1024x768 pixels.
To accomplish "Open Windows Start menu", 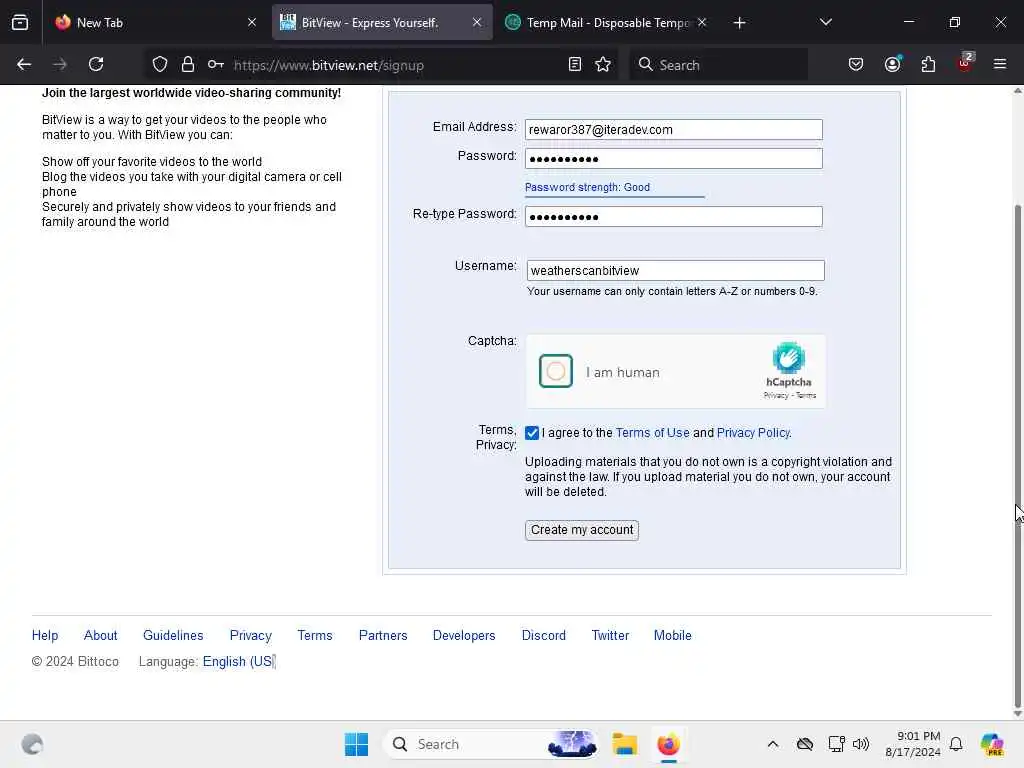I will click(357, 744).
